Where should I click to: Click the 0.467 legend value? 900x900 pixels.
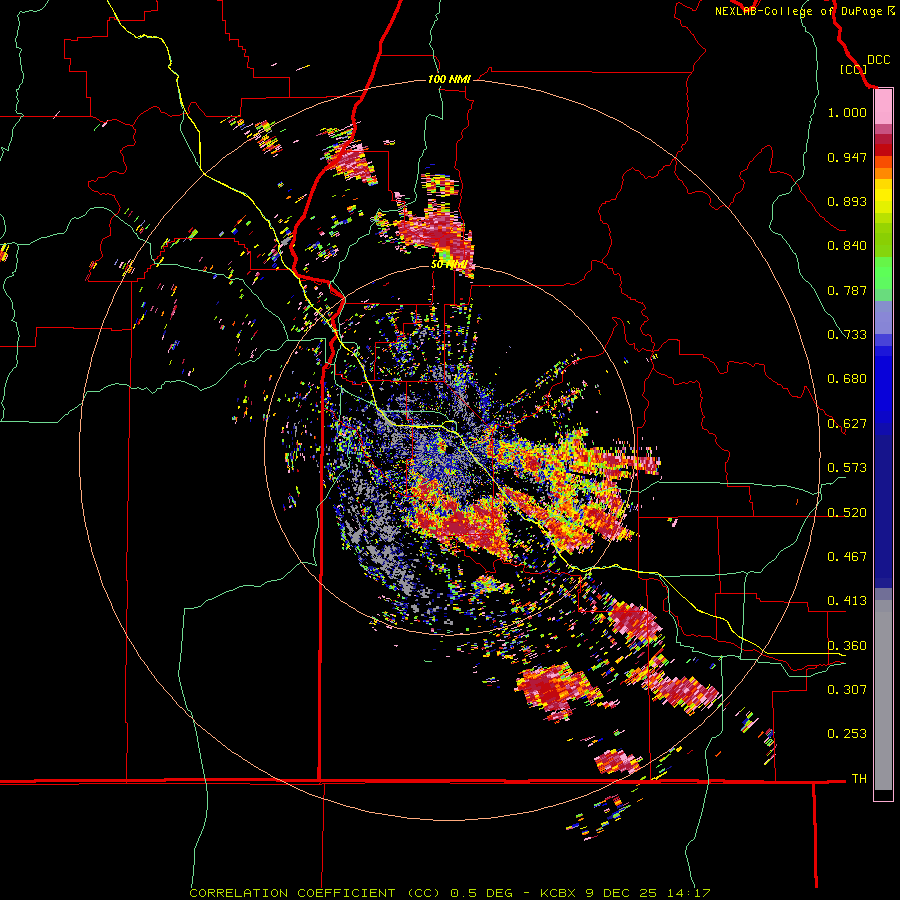point(847,557)
